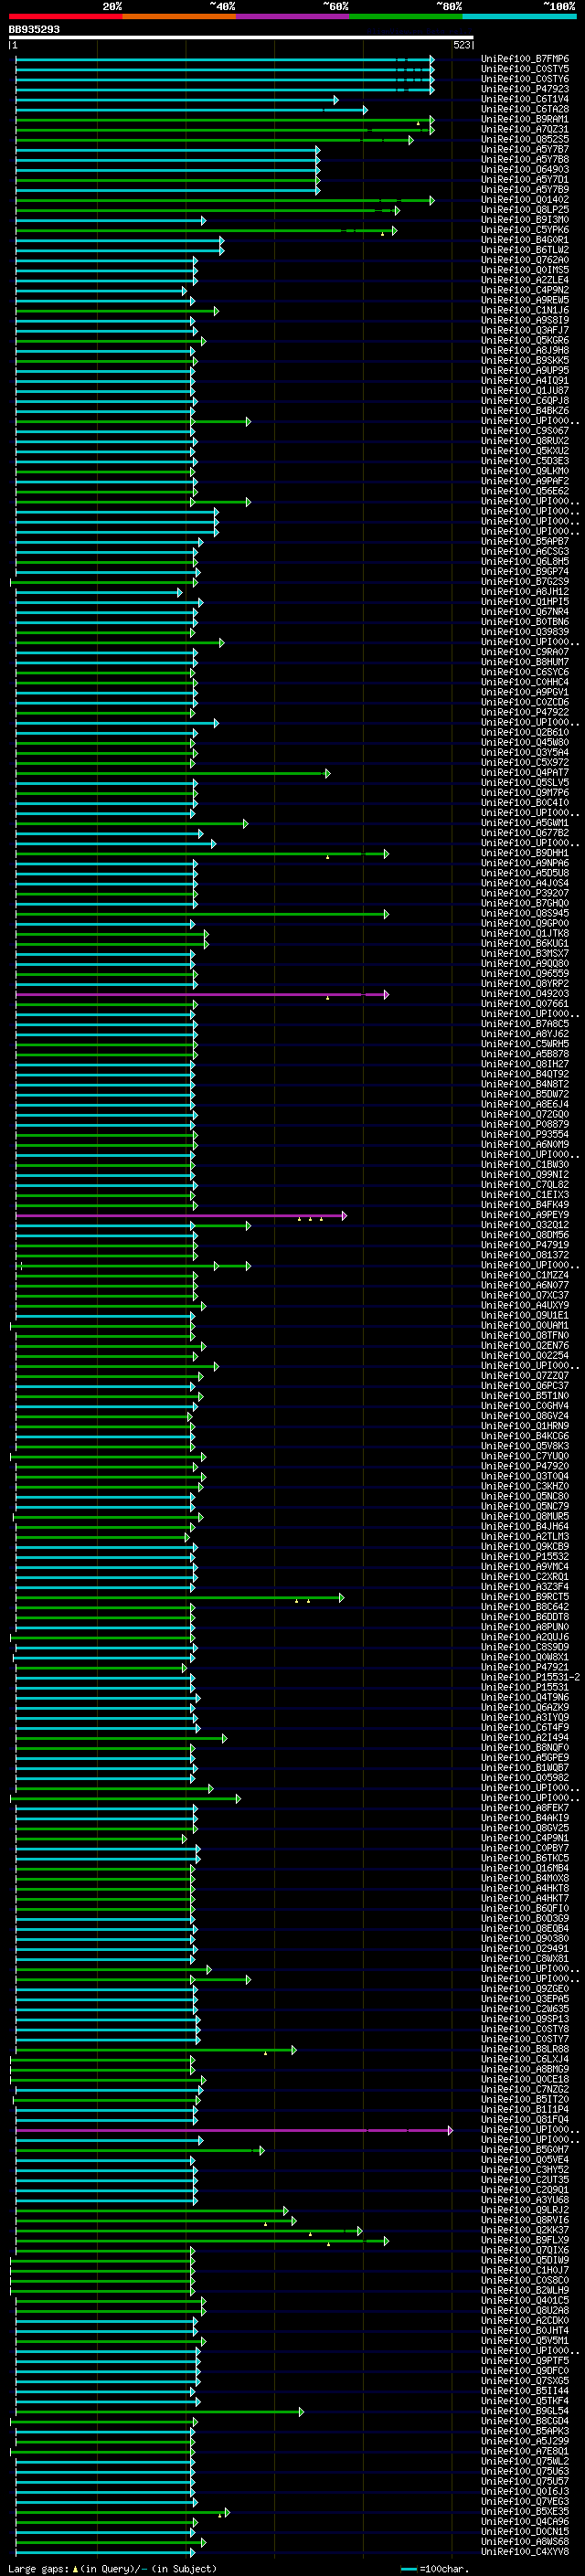Click the cyan ~100% identity legend segment
The image size is (585, 2576).
coord(519,16)
